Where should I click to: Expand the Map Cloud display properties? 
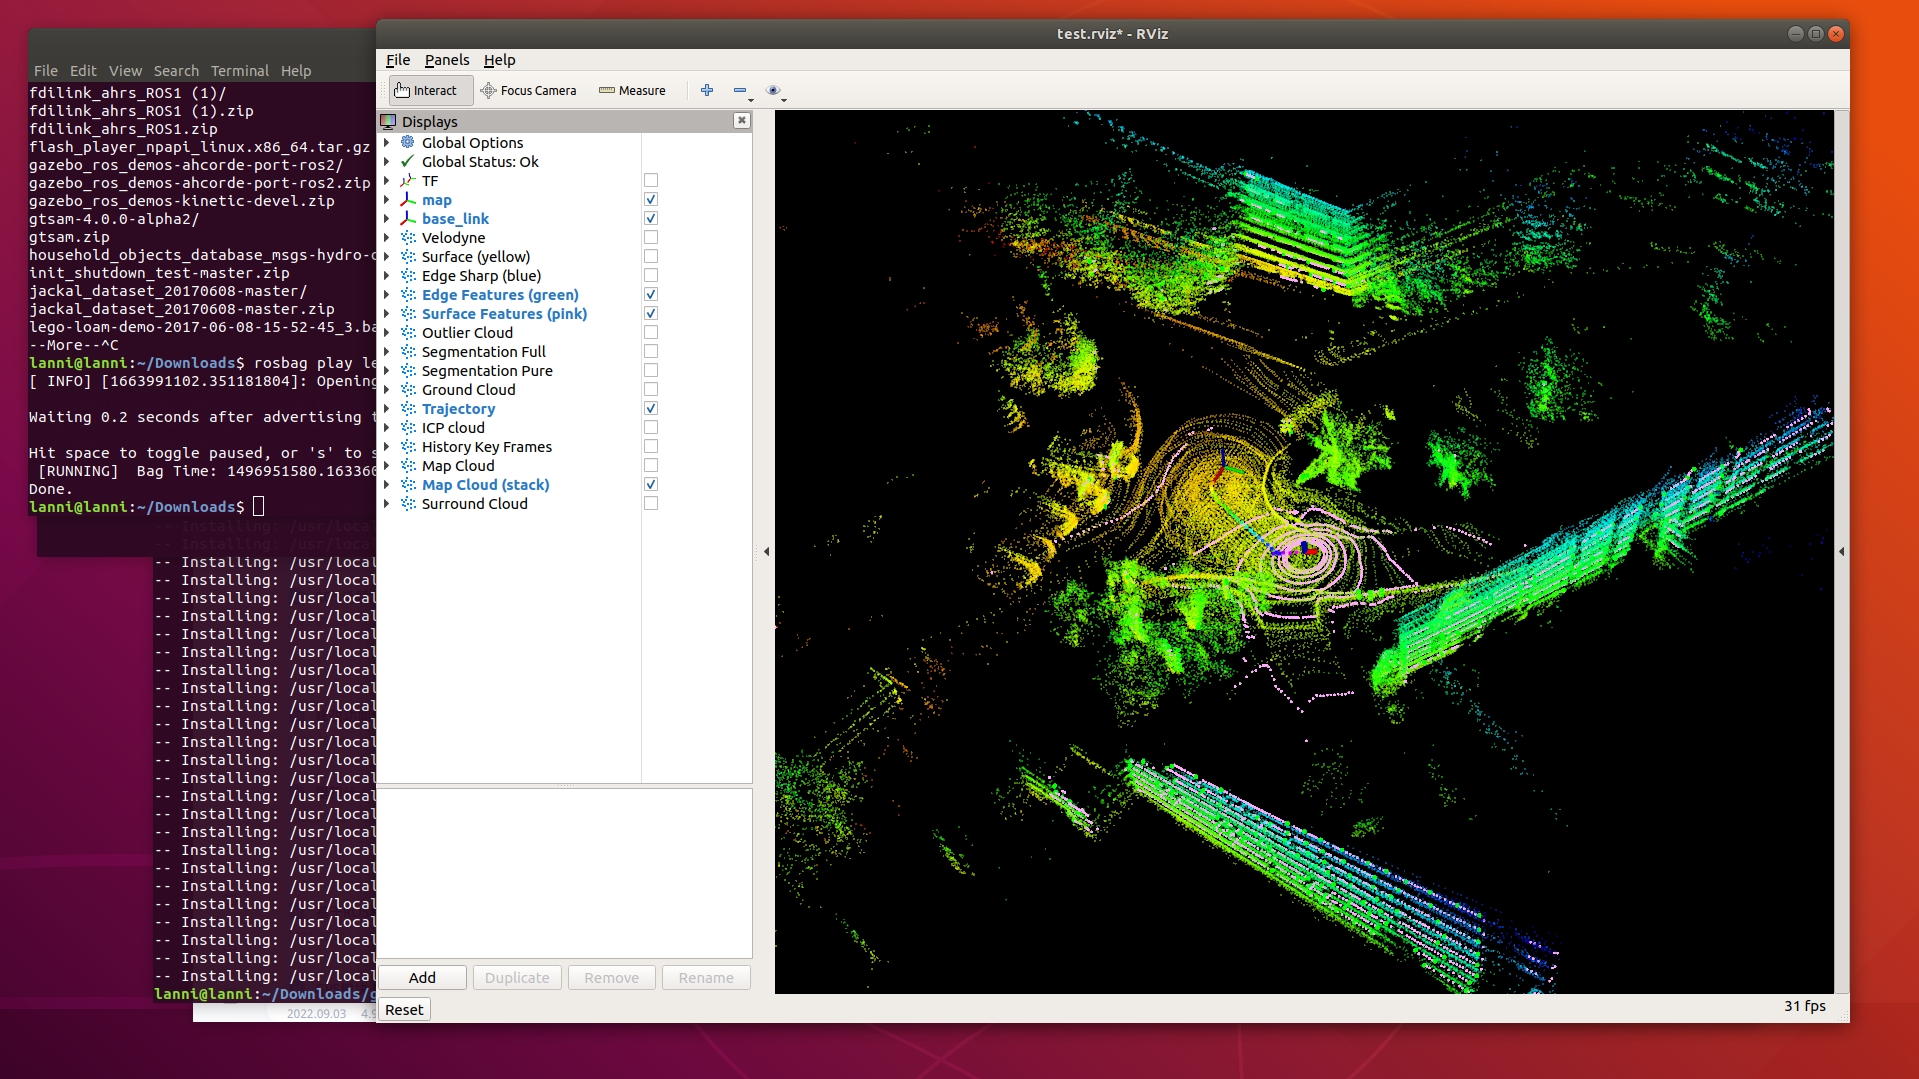tap(386, 465)
